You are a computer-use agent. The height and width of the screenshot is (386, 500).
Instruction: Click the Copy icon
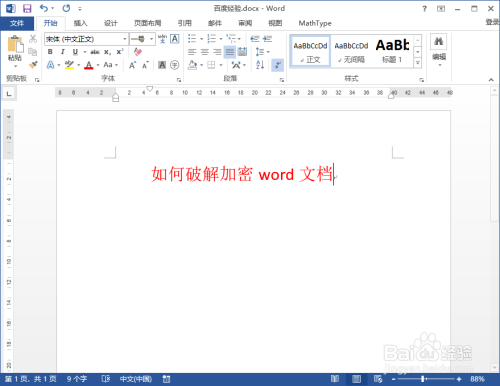[x=33, y=52]
